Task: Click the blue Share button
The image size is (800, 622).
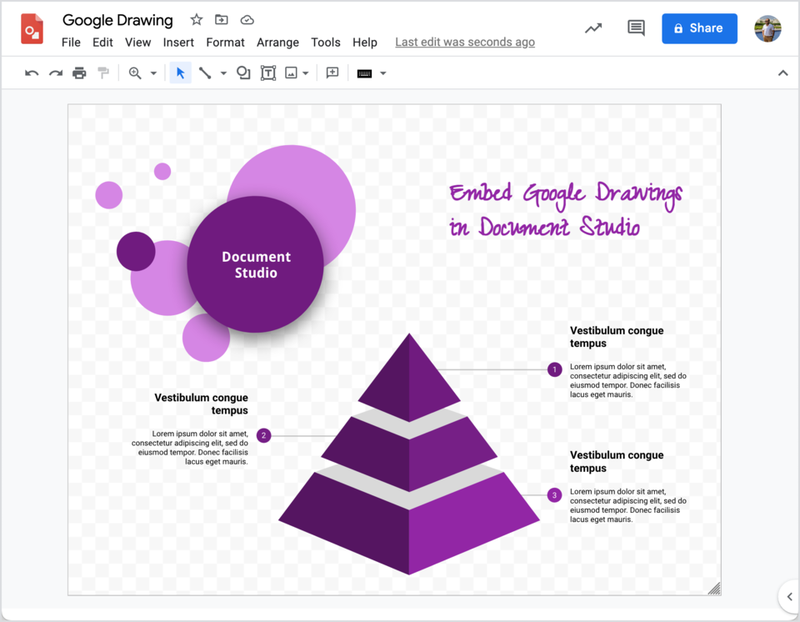Action: (699, 27)
